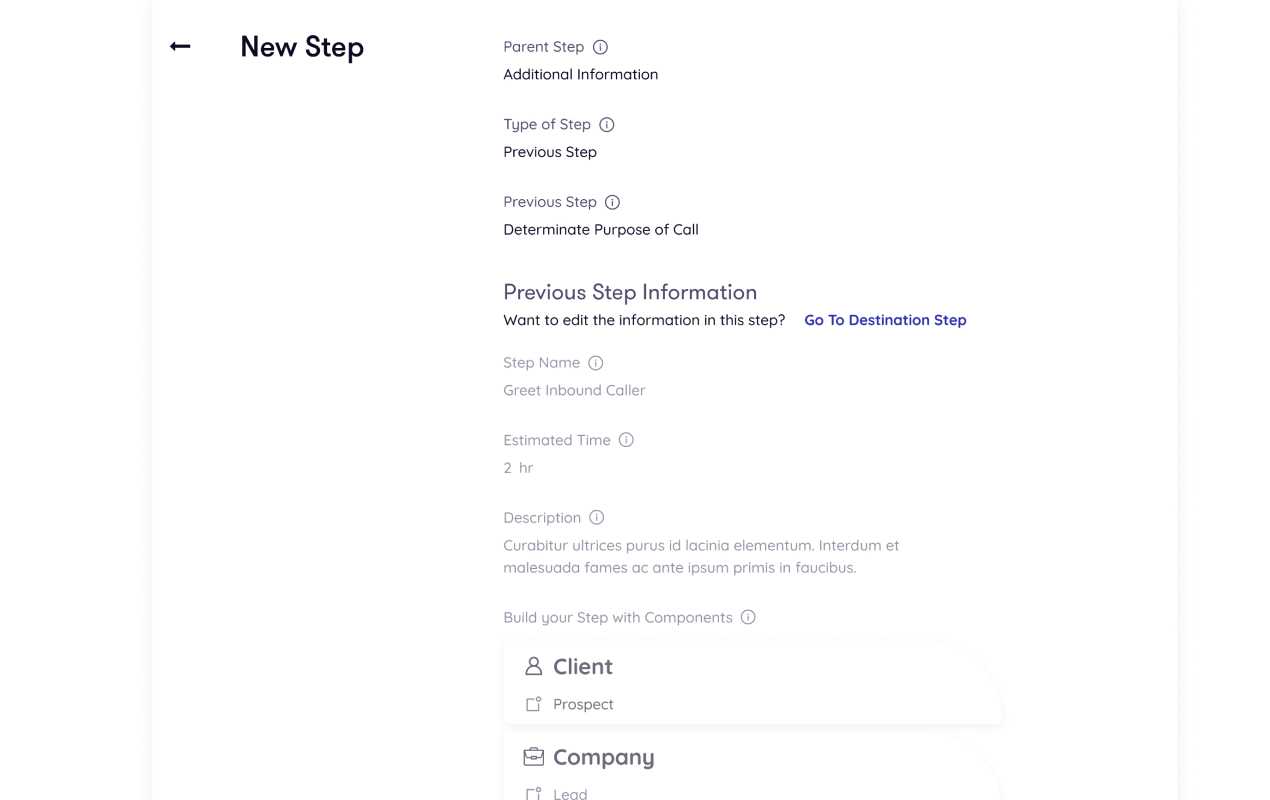
Task: Click the Prospect component icon
Action: coord(533,704)
